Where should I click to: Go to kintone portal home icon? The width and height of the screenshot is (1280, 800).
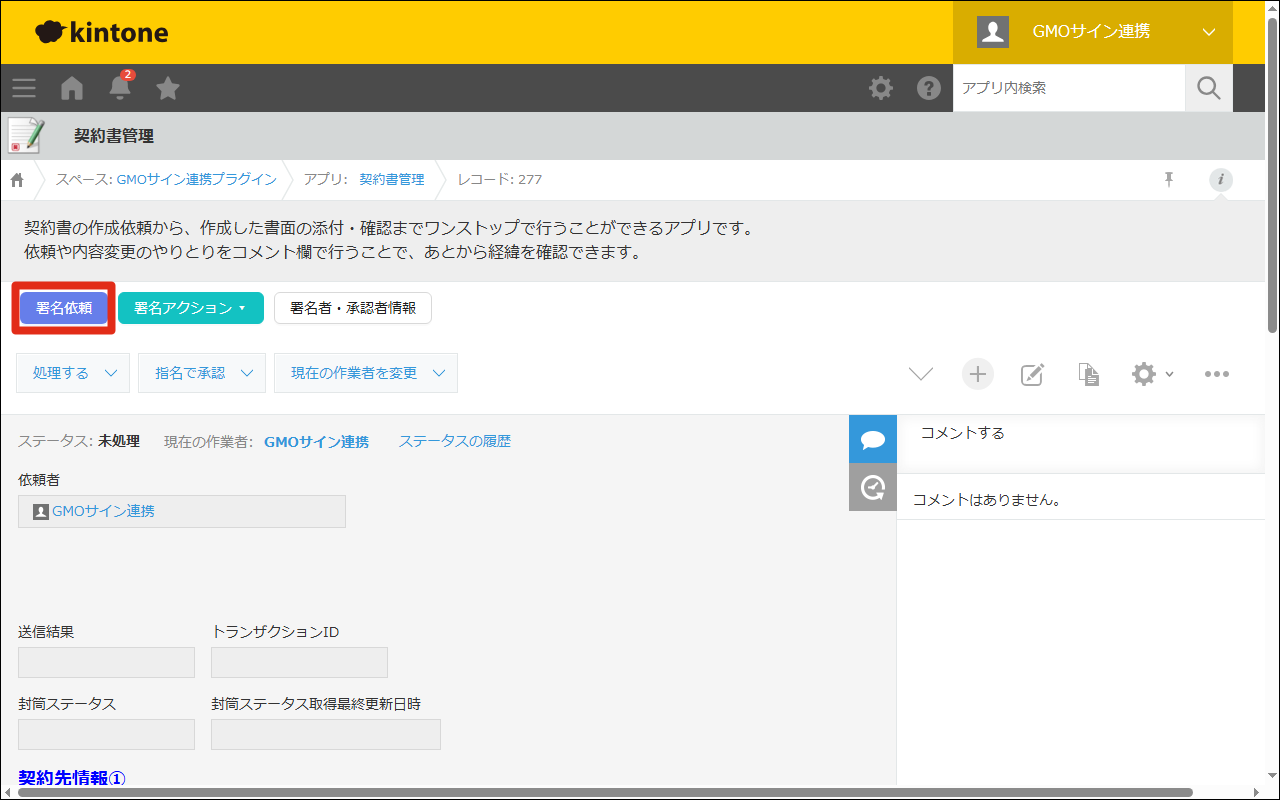point(72,88)
